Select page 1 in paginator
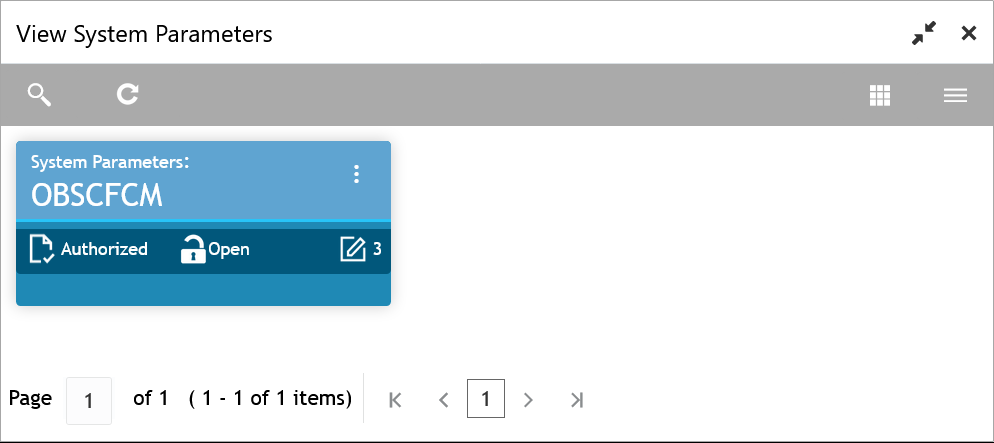Screen dimensions: 994x443 [486, 399]
